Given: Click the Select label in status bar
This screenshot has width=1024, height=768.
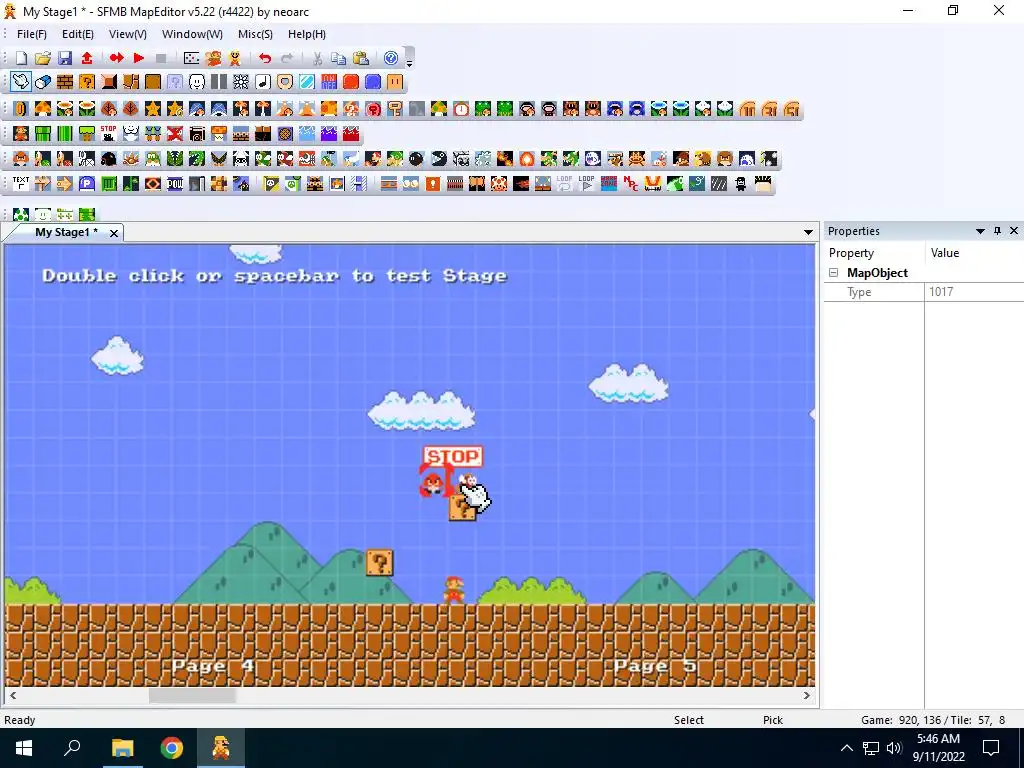Looking at the screenshot, I should (688, 720).
